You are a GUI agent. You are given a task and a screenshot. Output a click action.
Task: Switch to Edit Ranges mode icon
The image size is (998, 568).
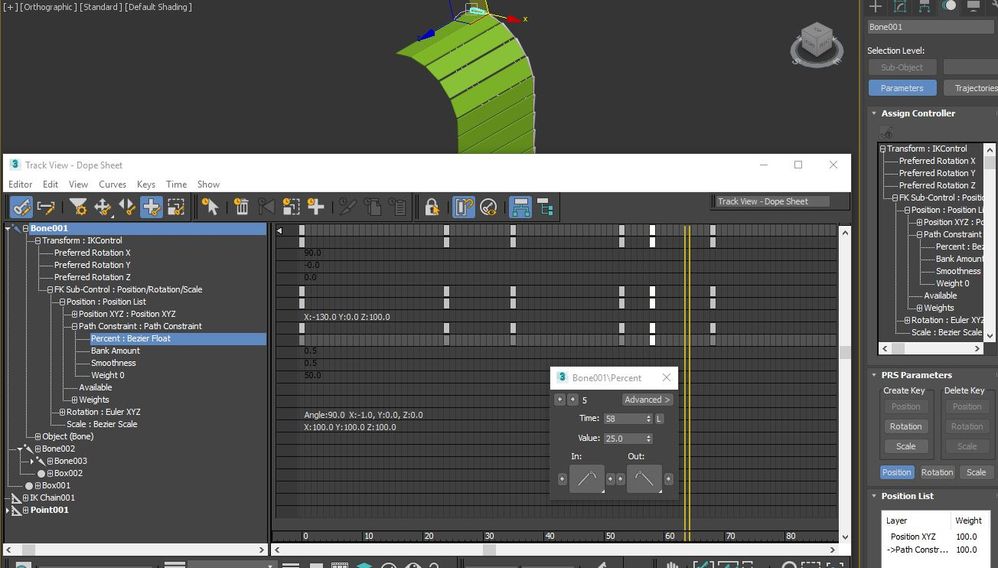[46, 207]
